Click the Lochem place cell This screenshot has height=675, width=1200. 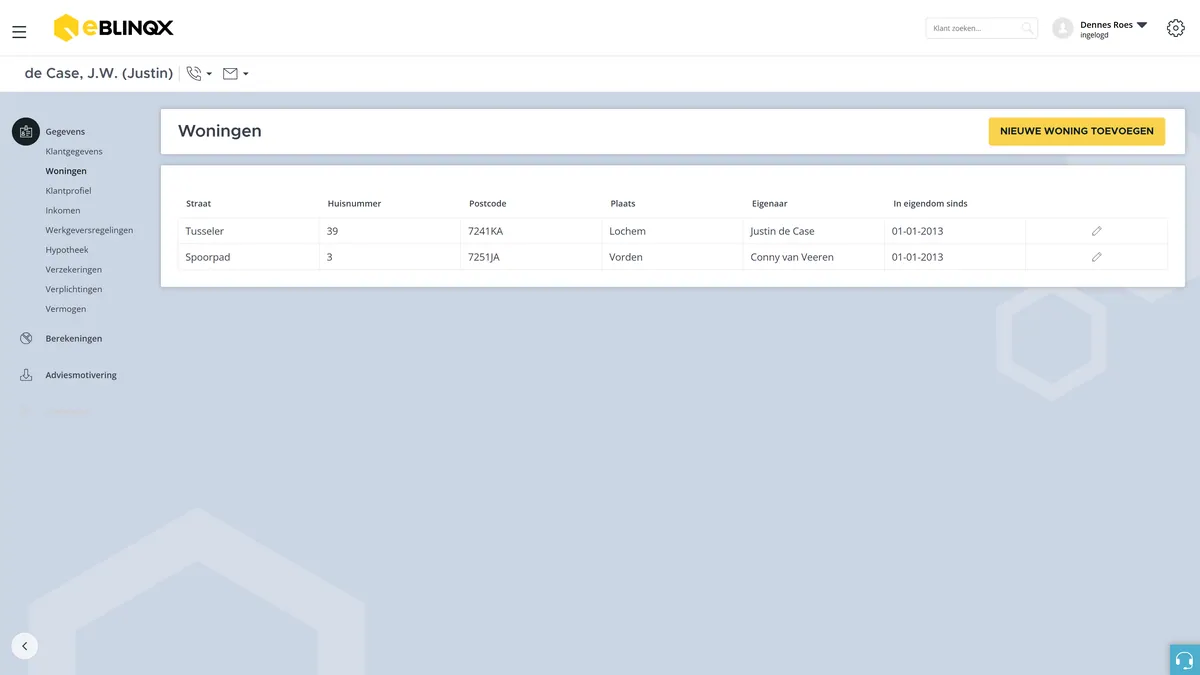[x=673, y=231]
